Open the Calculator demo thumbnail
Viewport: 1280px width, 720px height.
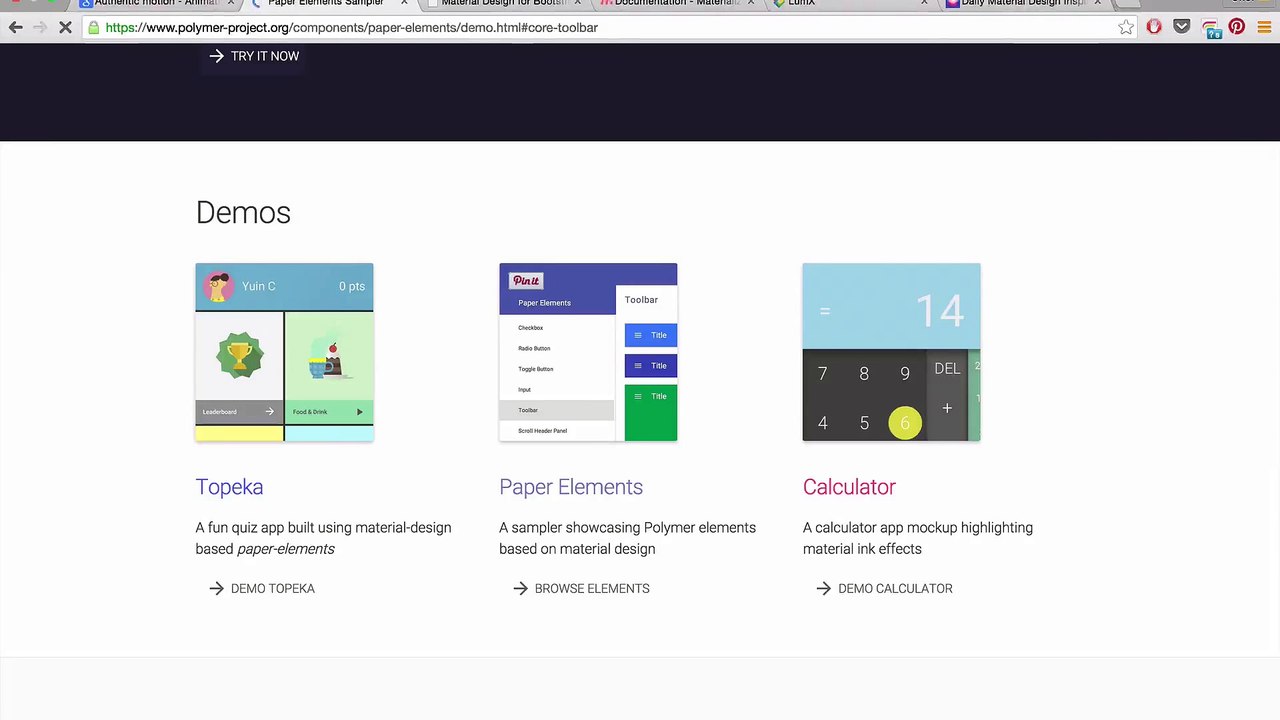click(891, 352)
